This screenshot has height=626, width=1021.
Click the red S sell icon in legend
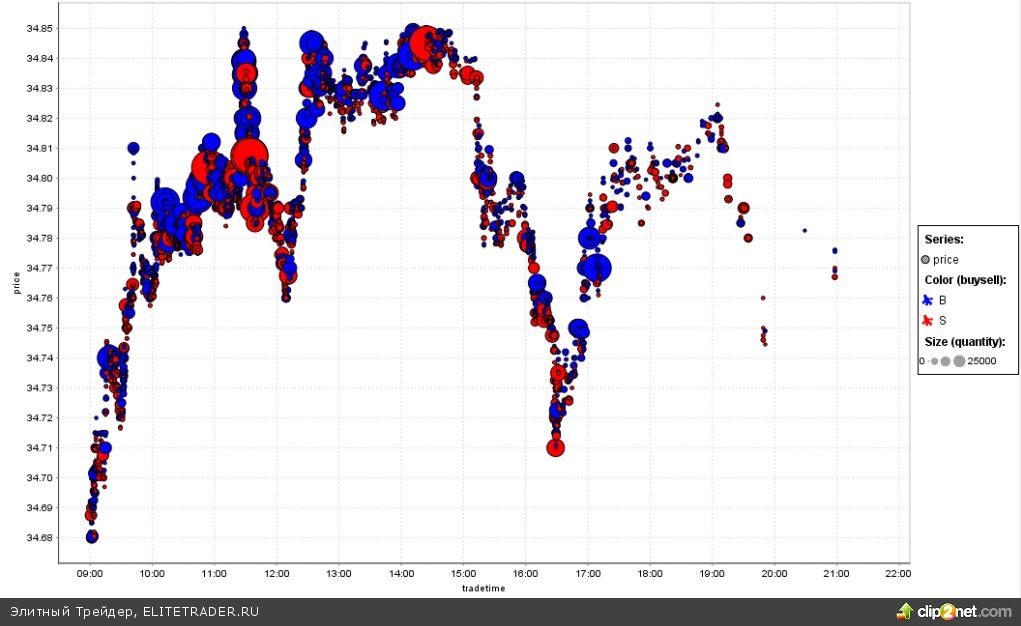coord(927,320)
